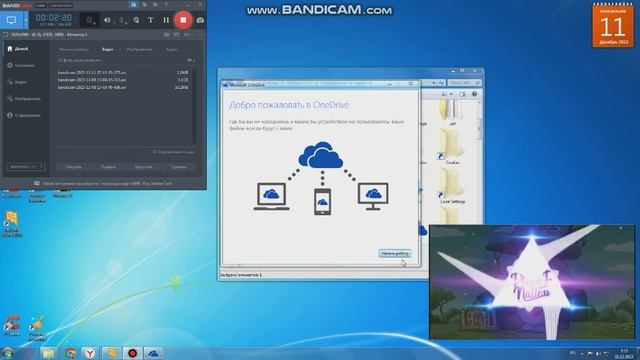
Task: Open broom cleaner desktop shortcut
Action: 37,328
